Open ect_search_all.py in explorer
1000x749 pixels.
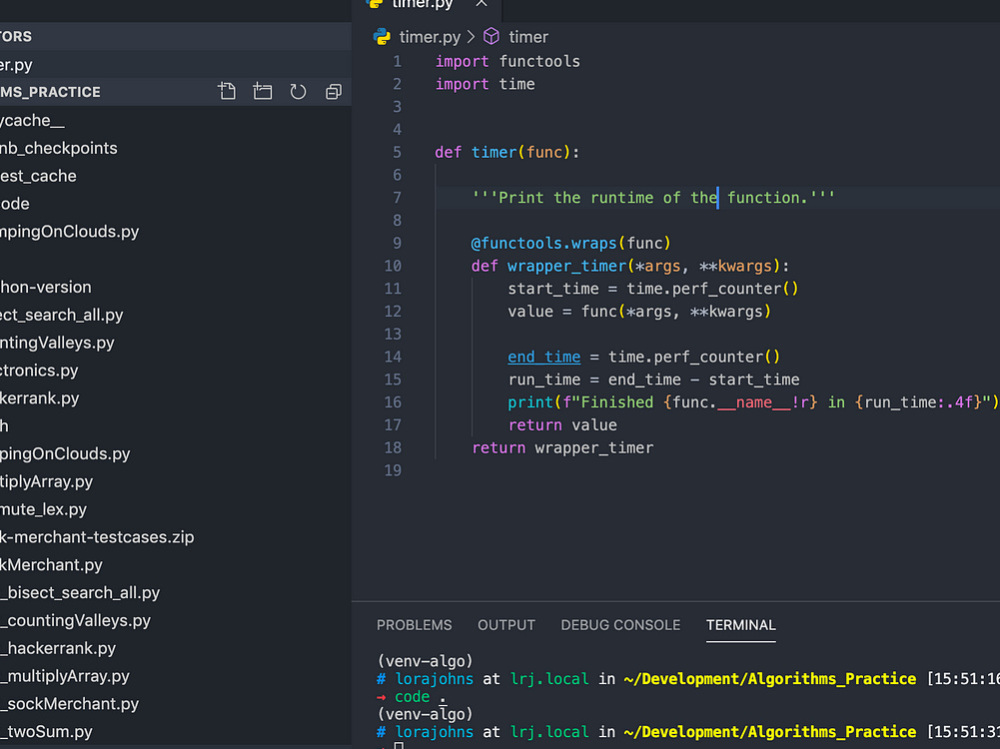point(175,315)
